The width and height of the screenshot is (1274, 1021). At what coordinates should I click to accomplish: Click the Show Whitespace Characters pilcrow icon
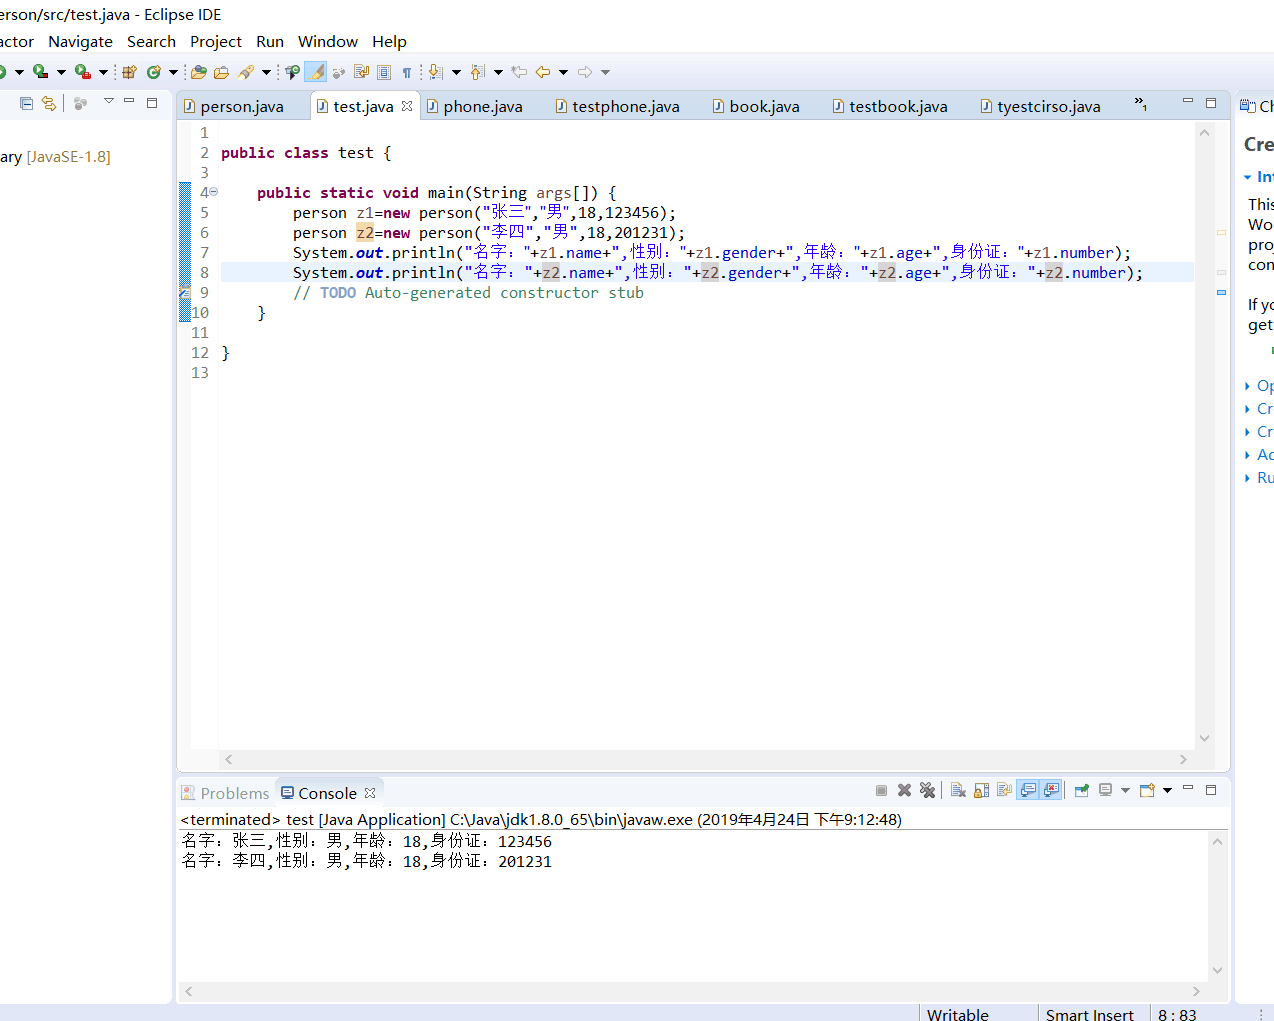[x=407, y=72]
